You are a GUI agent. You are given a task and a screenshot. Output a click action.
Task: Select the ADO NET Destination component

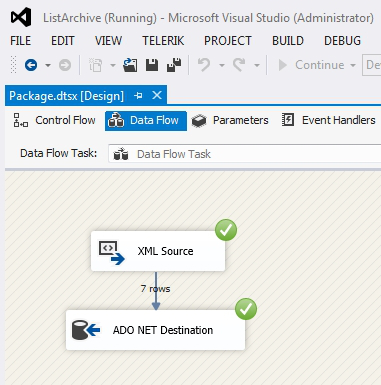[155, 330]
